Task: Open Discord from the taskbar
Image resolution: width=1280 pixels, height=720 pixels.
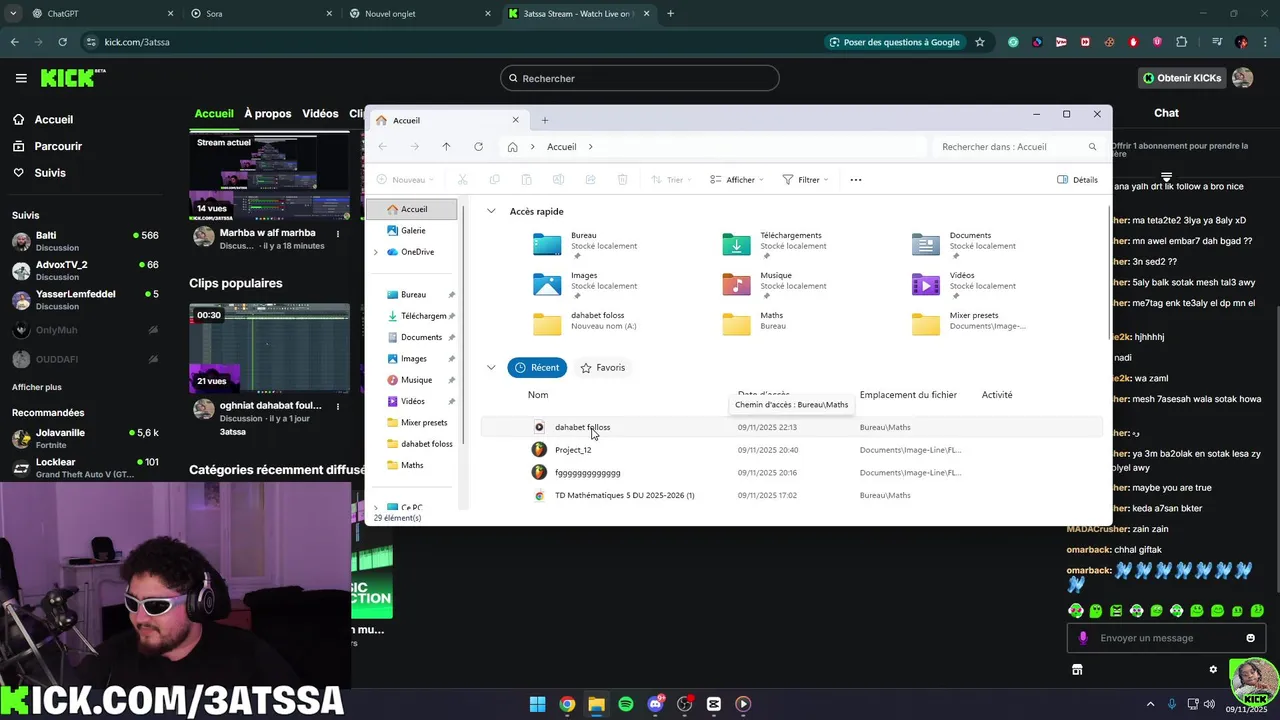Action: (655, 704)
